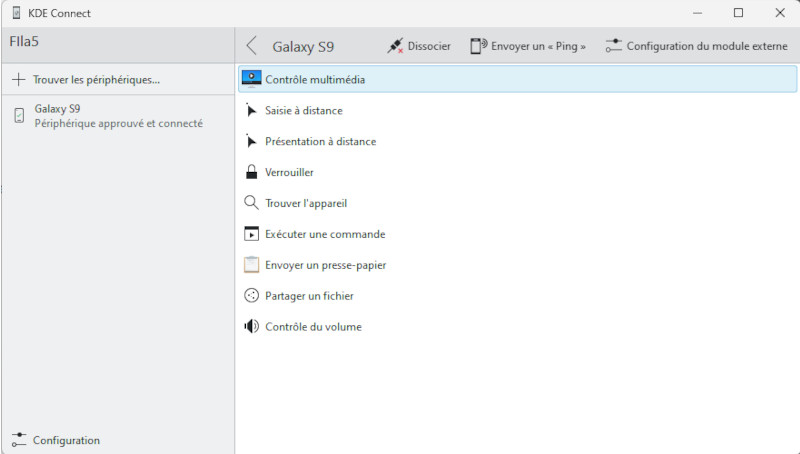Click the clipboard icon for Envoyer un presse-papier
The height and width of the screenshot is (454, 800).
(x=252, y=265)
